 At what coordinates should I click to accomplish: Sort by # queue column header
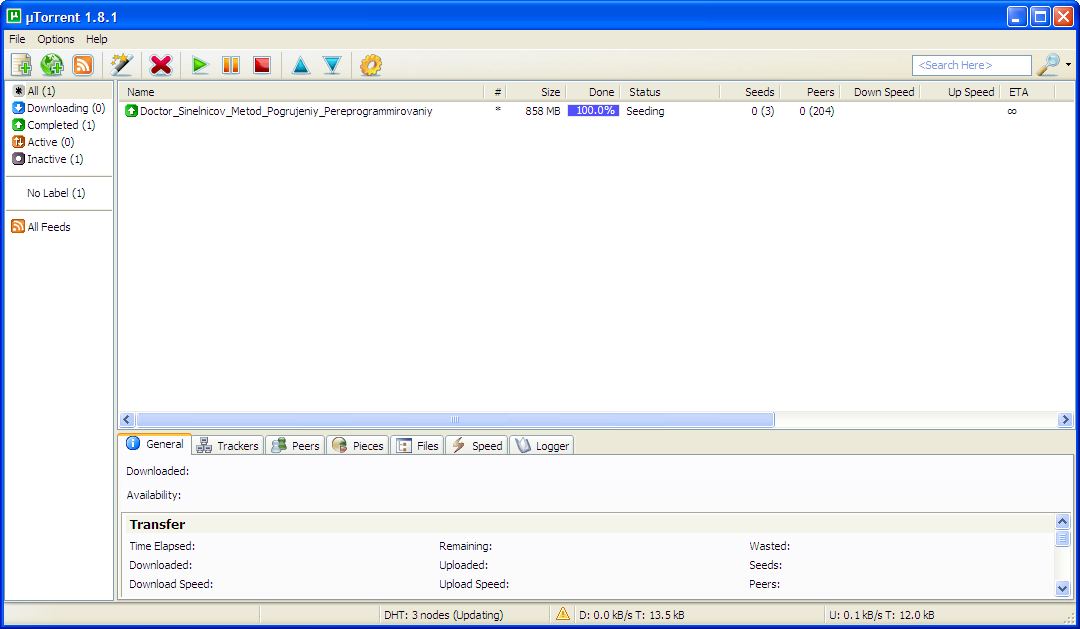click(497, 92)
